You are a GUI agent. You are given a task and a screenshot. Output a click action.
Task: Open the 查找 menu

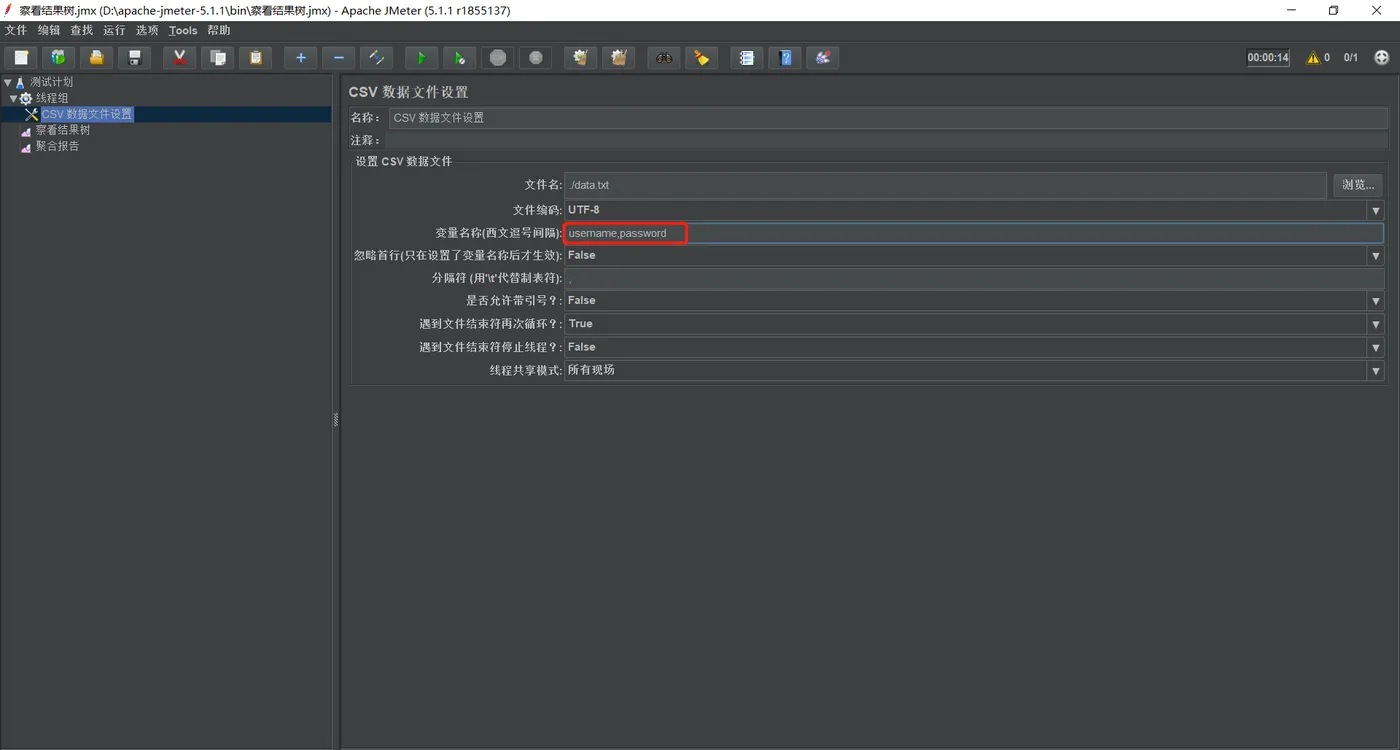click(x=82, y=30)
